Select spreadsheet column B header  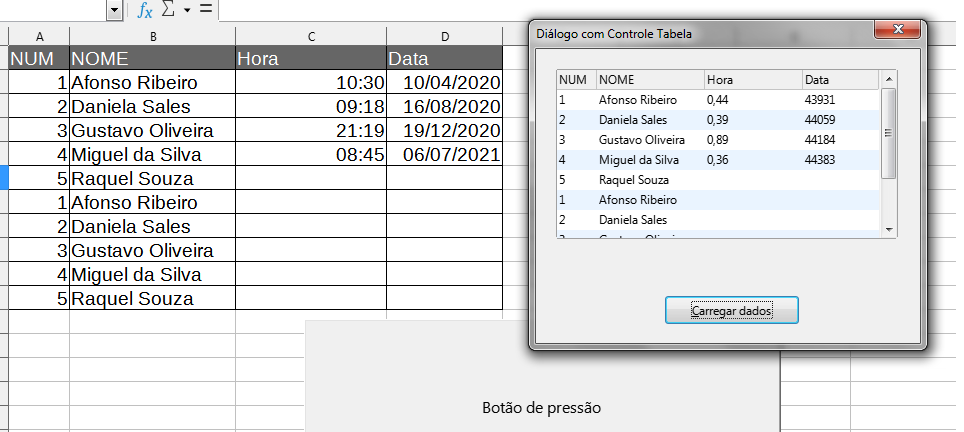click(x=153, y=37)
